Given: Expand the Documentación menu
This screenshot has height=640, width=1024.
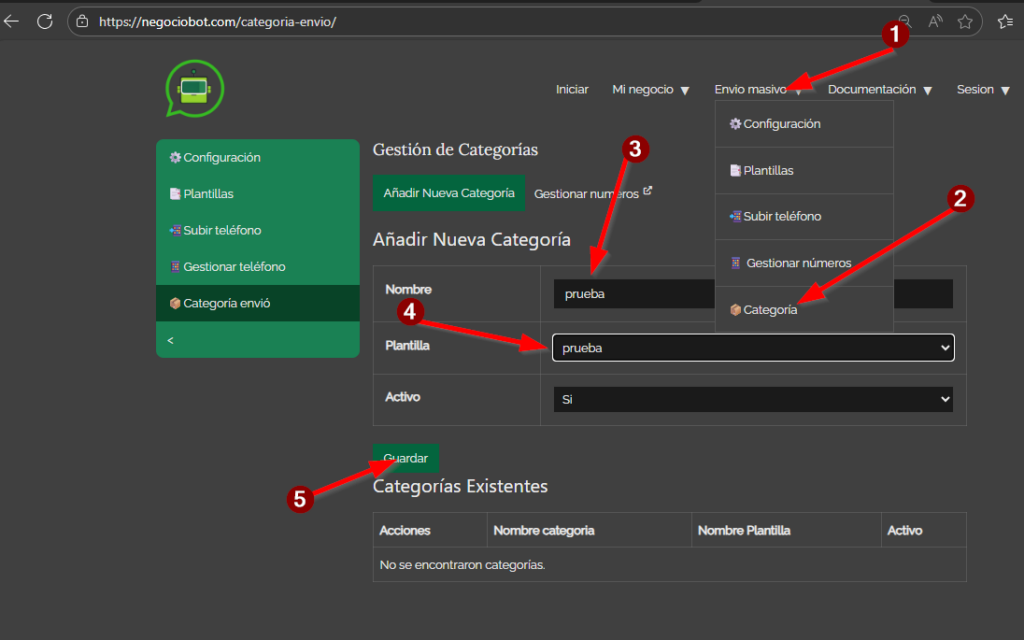Looking at the screenshot, I should point(879,90).
